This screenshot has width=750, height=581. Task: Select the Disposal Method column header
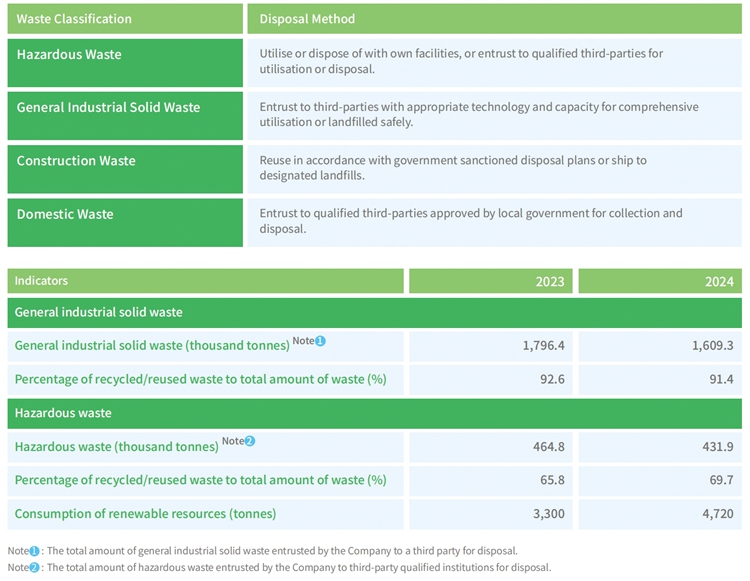[494, 19]
